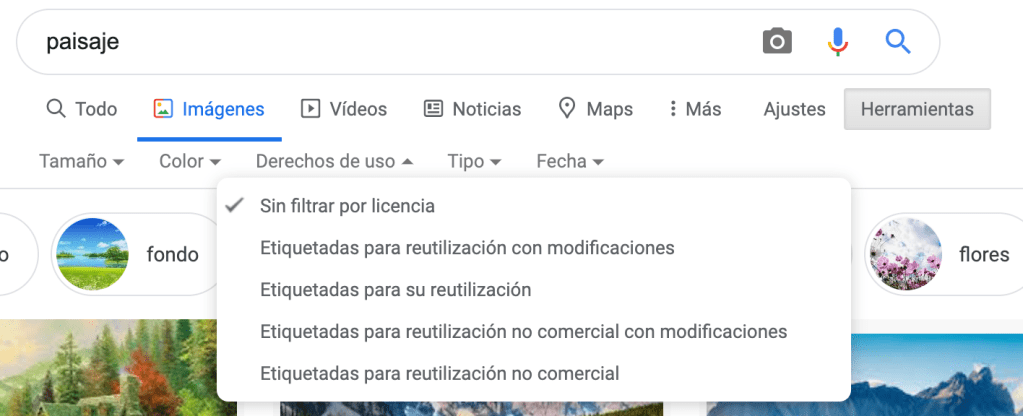Image resolution: width=1023 pixels, height=416 pixels.
Task: Activate voice search microphone icon
Action: point(838,41)
